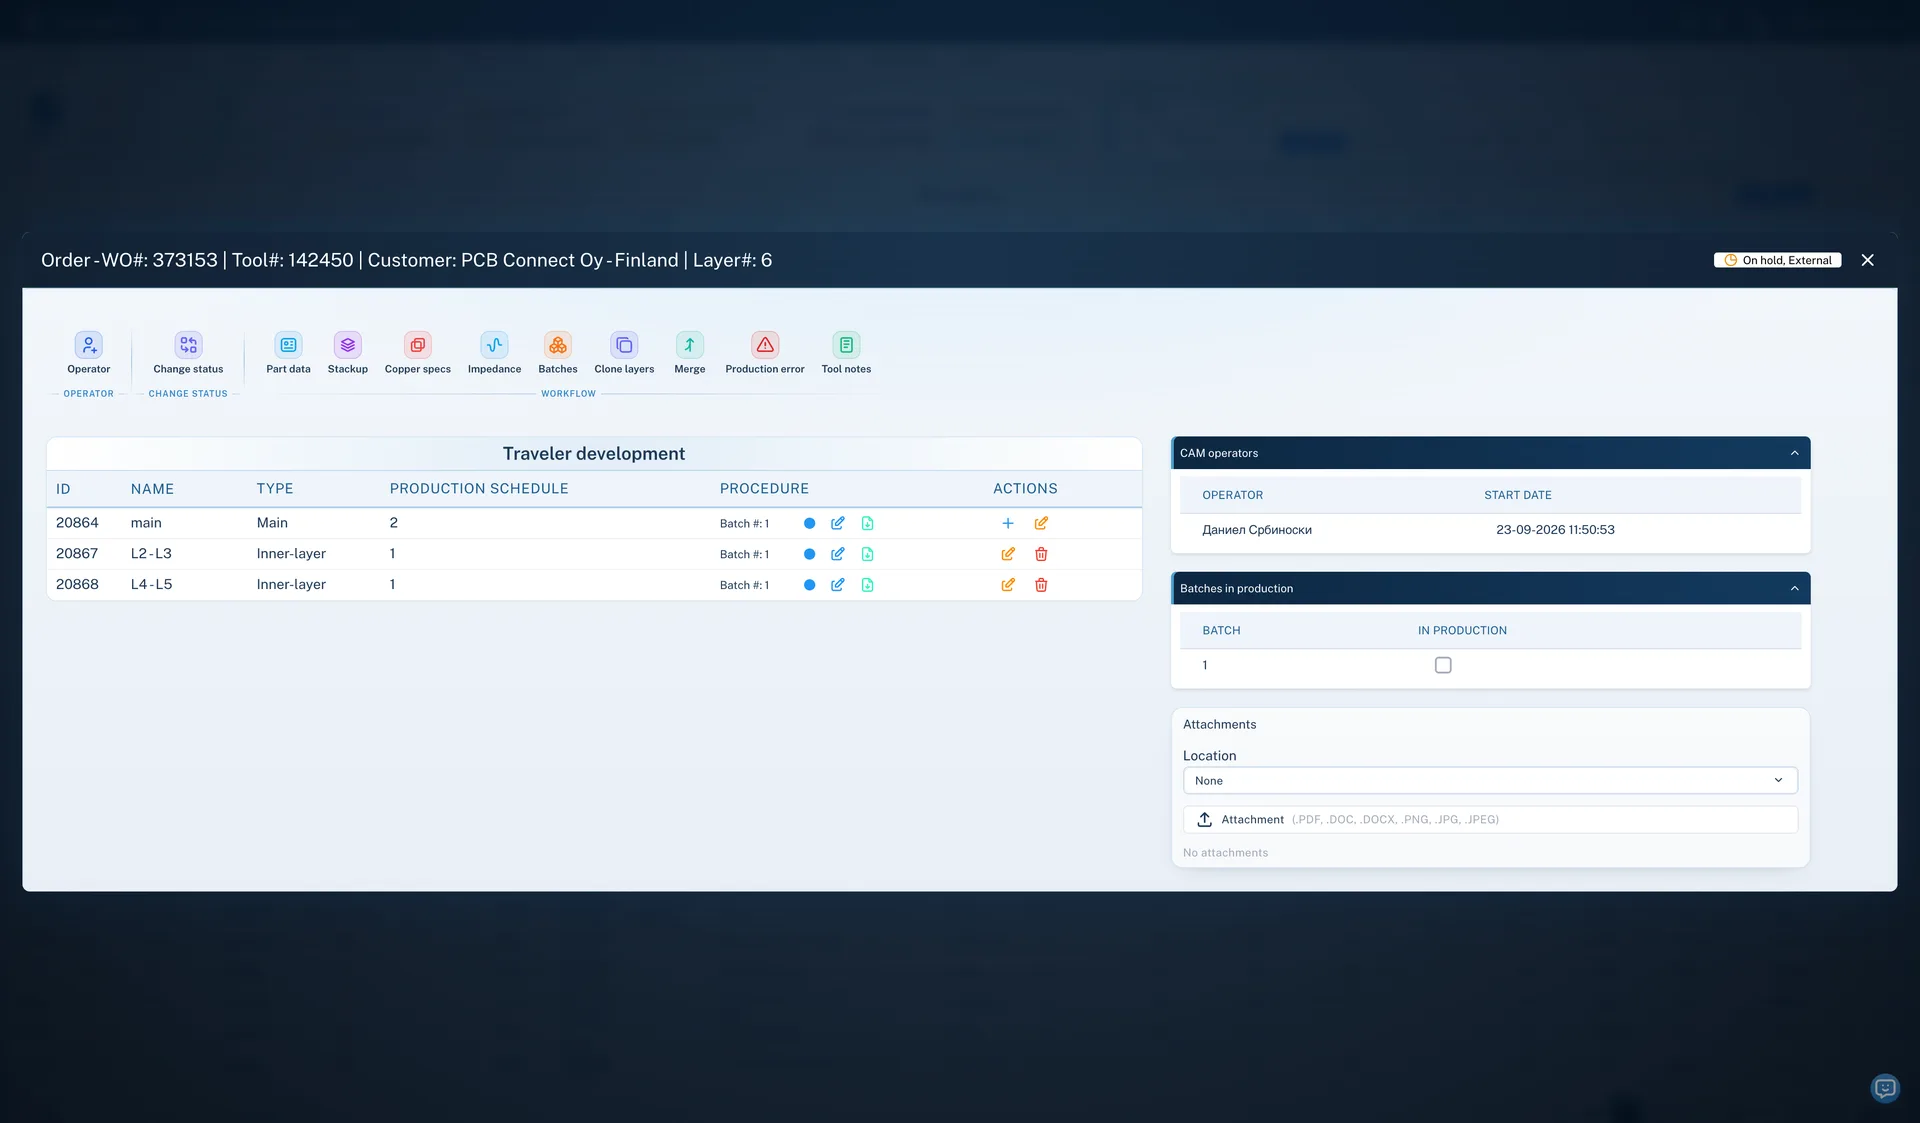Select ID cell 20867
Screen dimensions: 1920x1123
coord(77,554)
